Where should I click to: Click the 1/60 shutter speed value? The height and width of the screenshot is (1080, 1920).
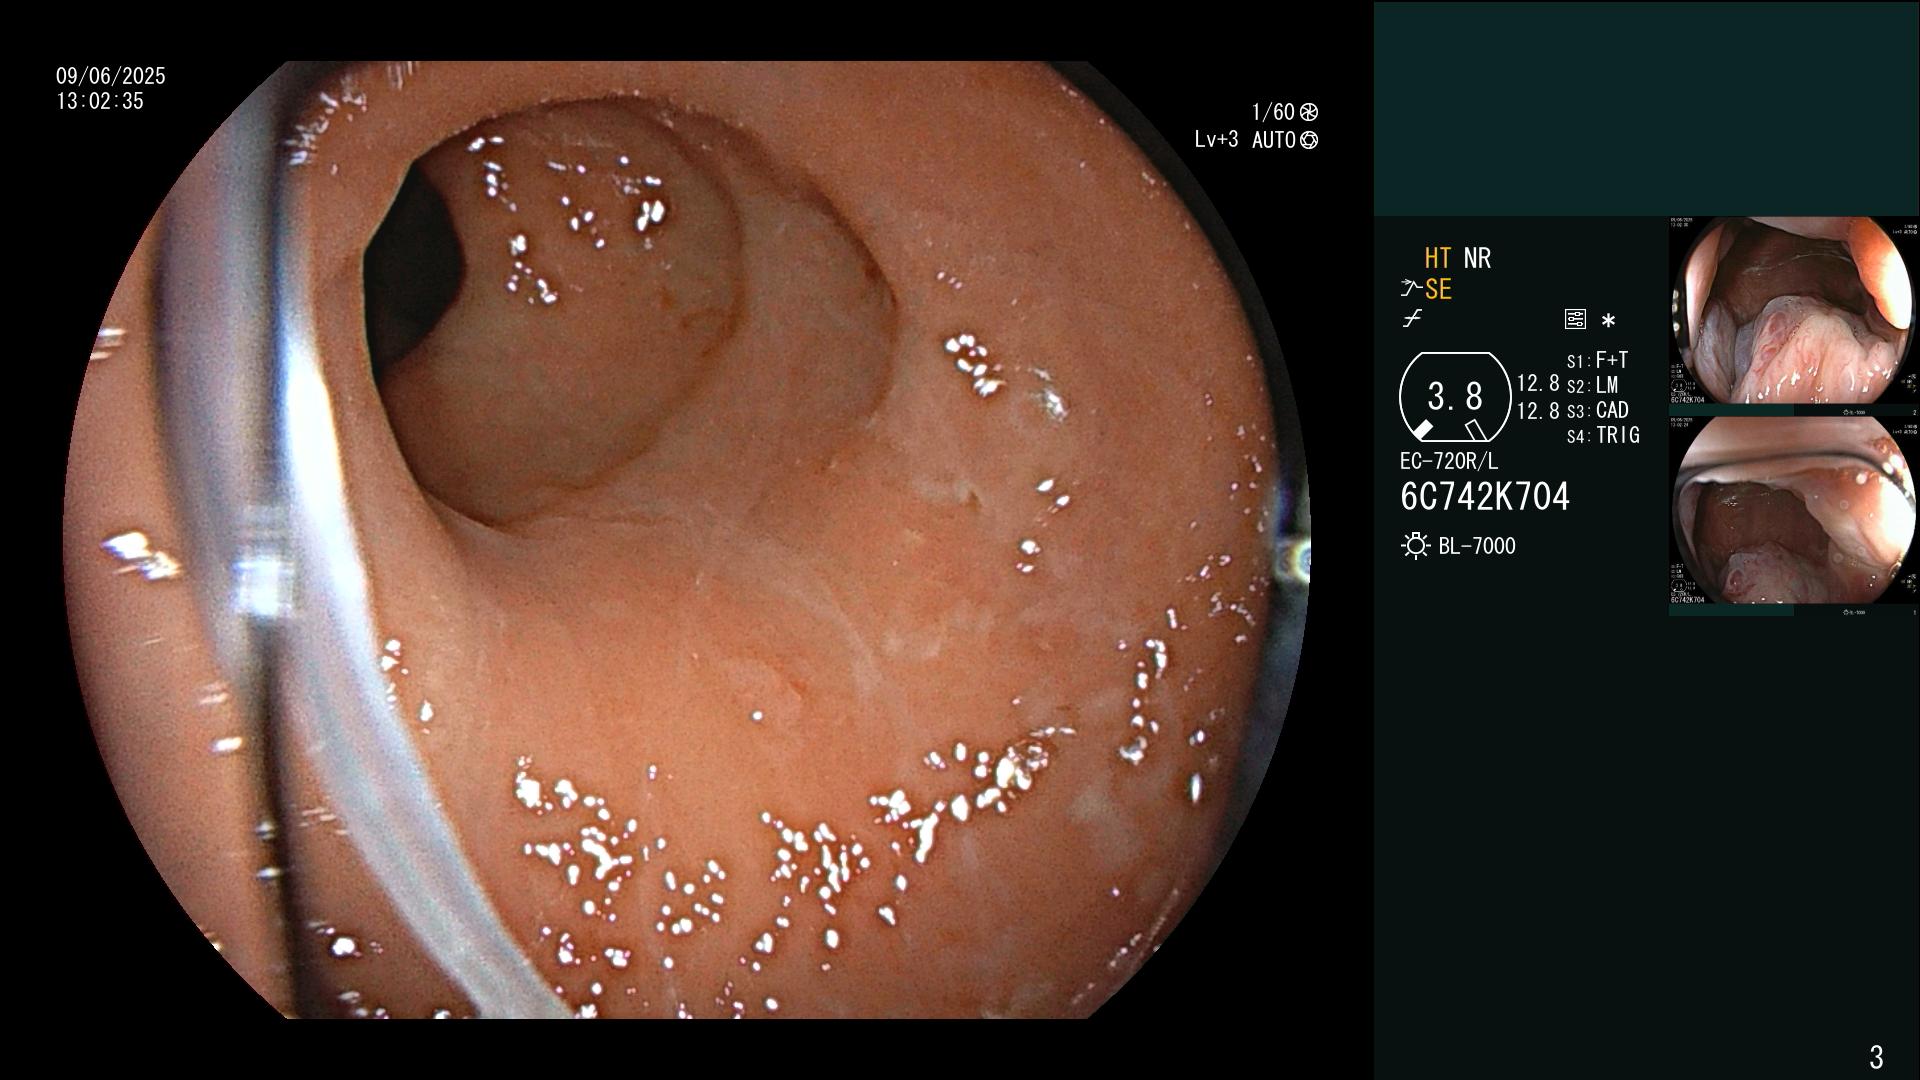click(1273, 112)
